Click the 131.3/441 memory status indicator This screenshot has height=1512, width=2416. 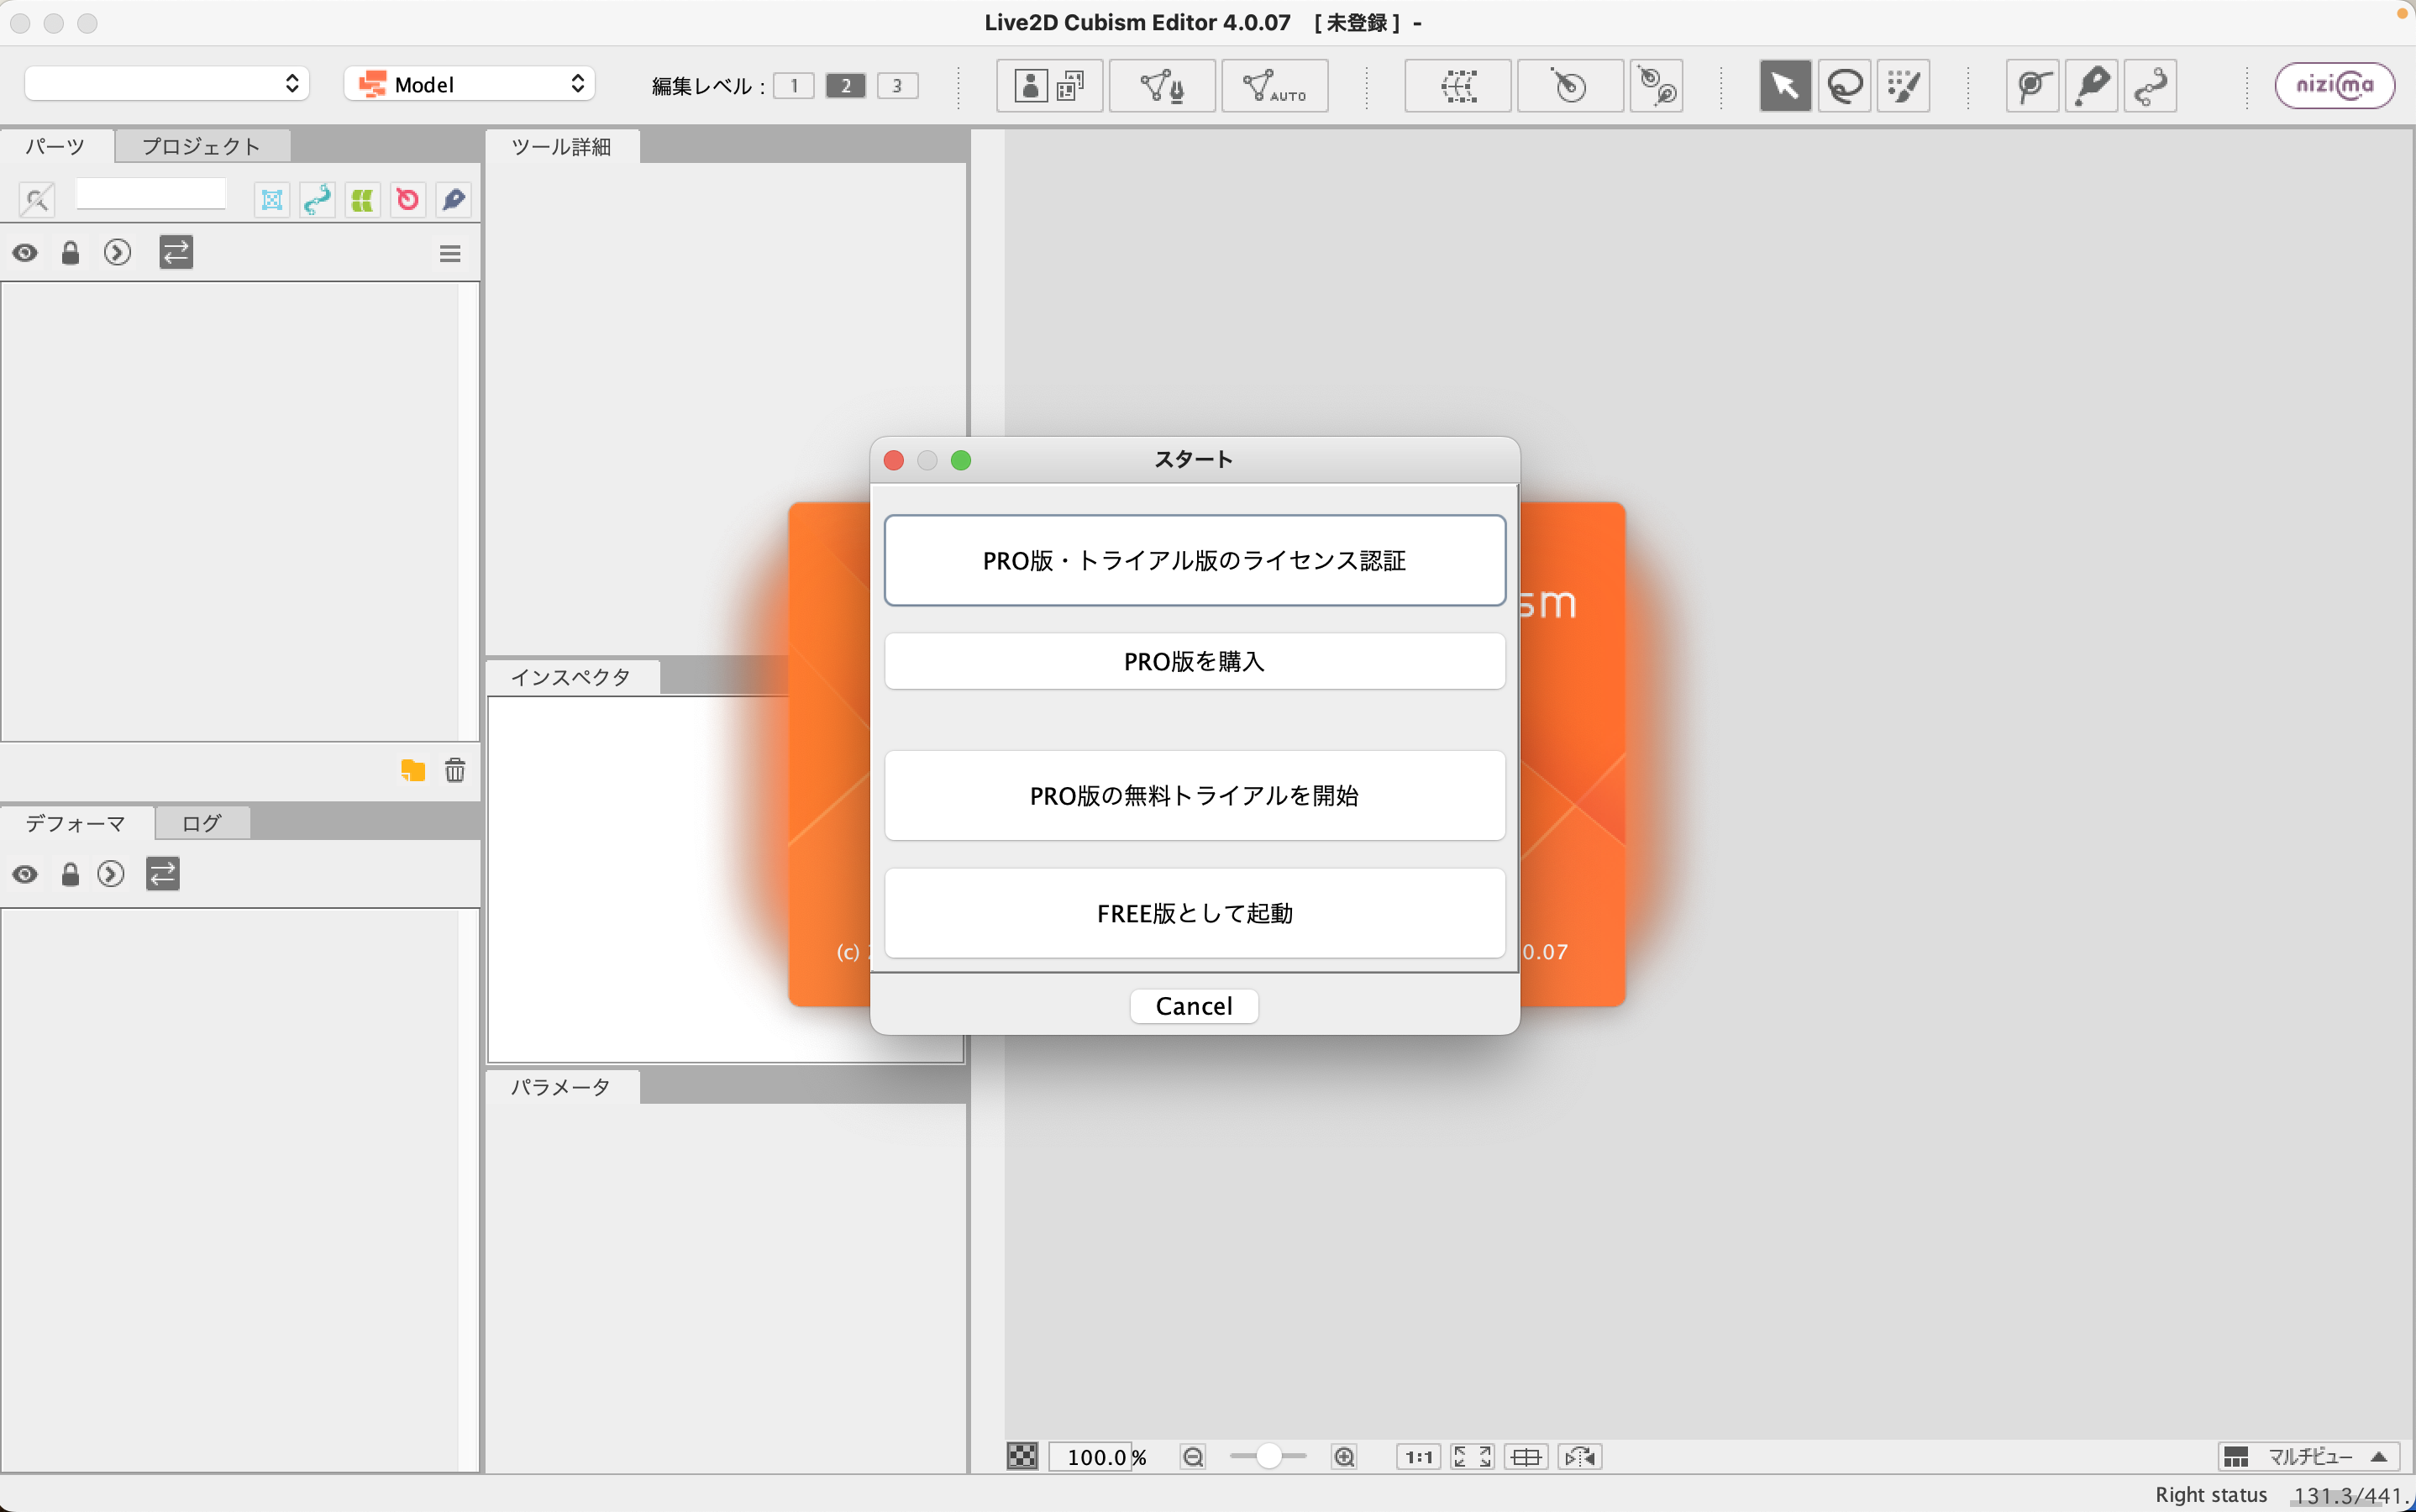[2348, 1495]
